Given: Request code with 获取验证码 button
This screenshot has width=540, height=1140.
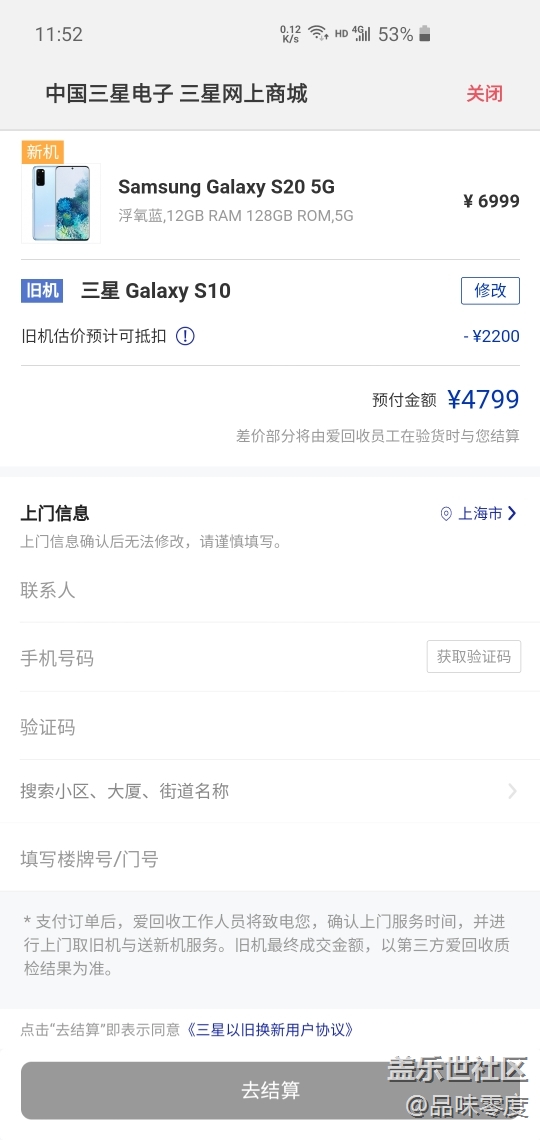Looking at the screenshot, I should pyautogui.click(x=474, y=657).
